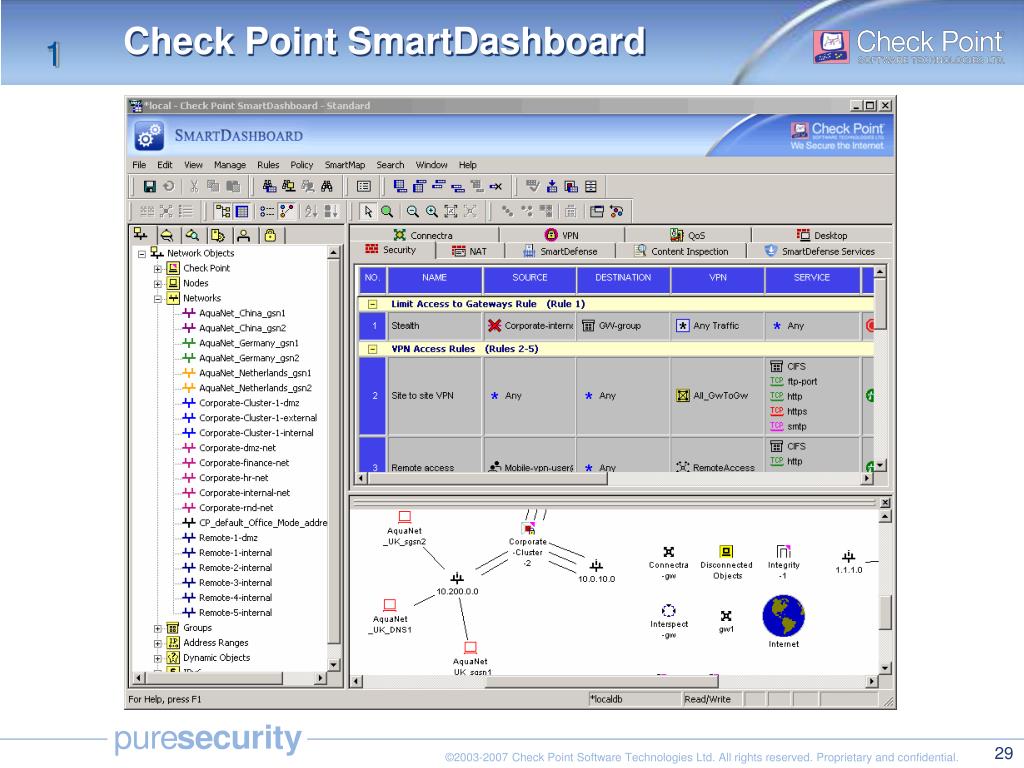1024x768 pixels.
Task: Open the Policy menu
Action: (x=302, y=165)
